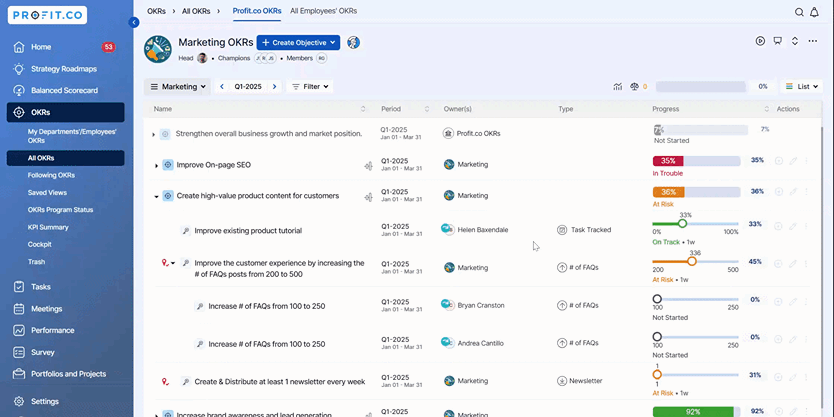Screen dimensions: 834x417
Task: Go to next period after Q1-2025
Action: [x=274, y=87]
